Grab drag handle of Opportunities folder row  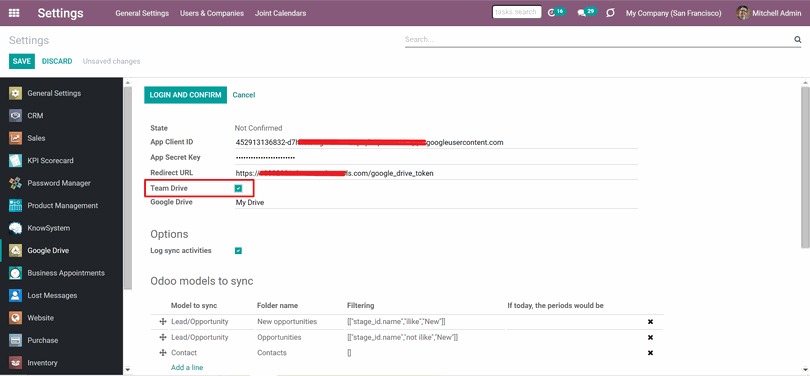[x=163, y=337]
